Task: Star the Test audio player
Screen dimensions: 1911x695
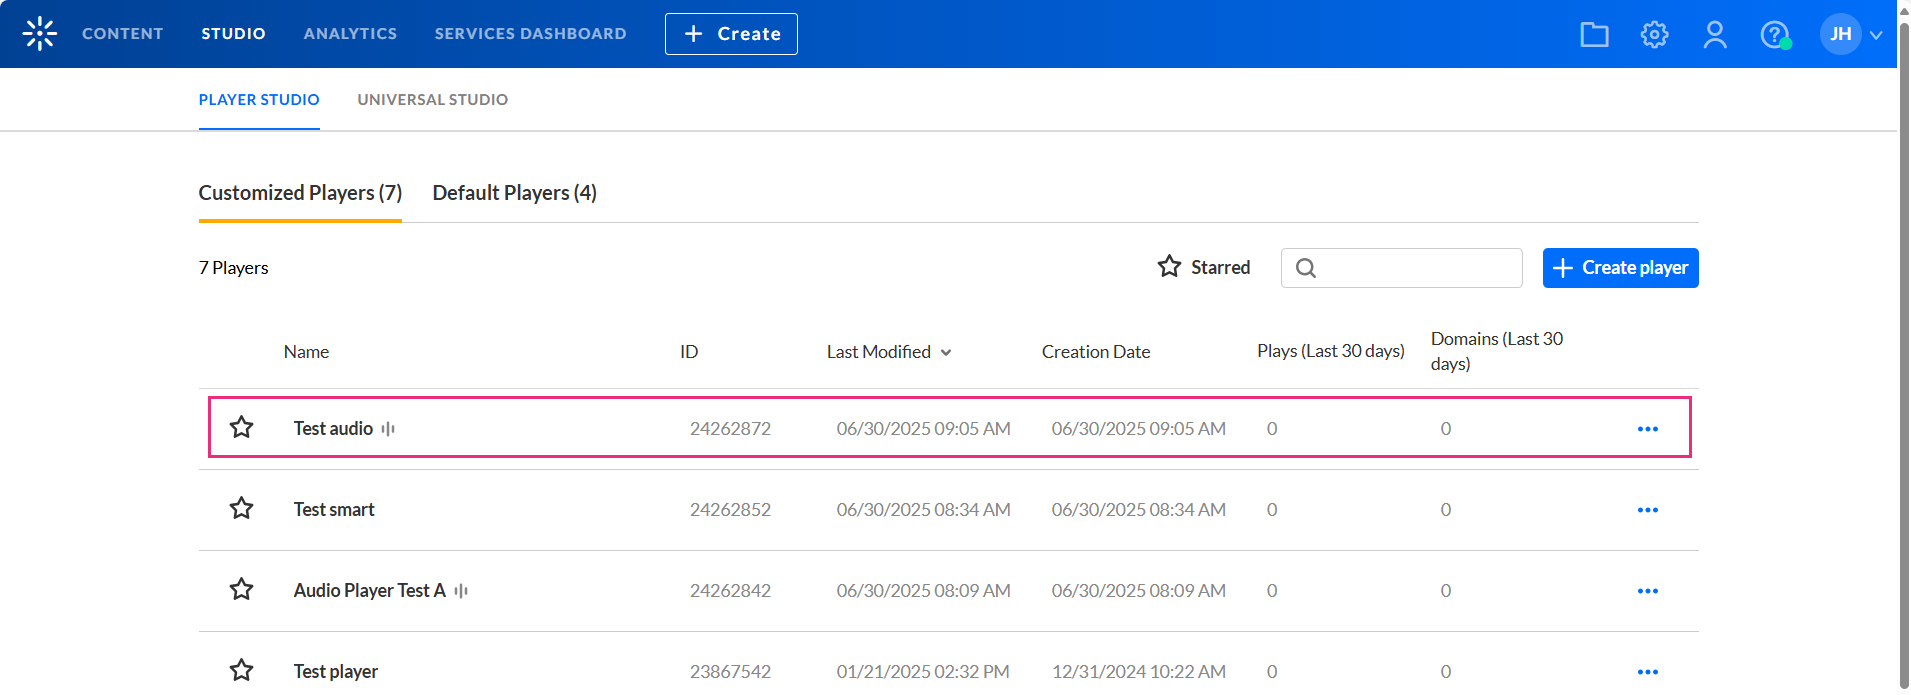Action: pos(241,428)
